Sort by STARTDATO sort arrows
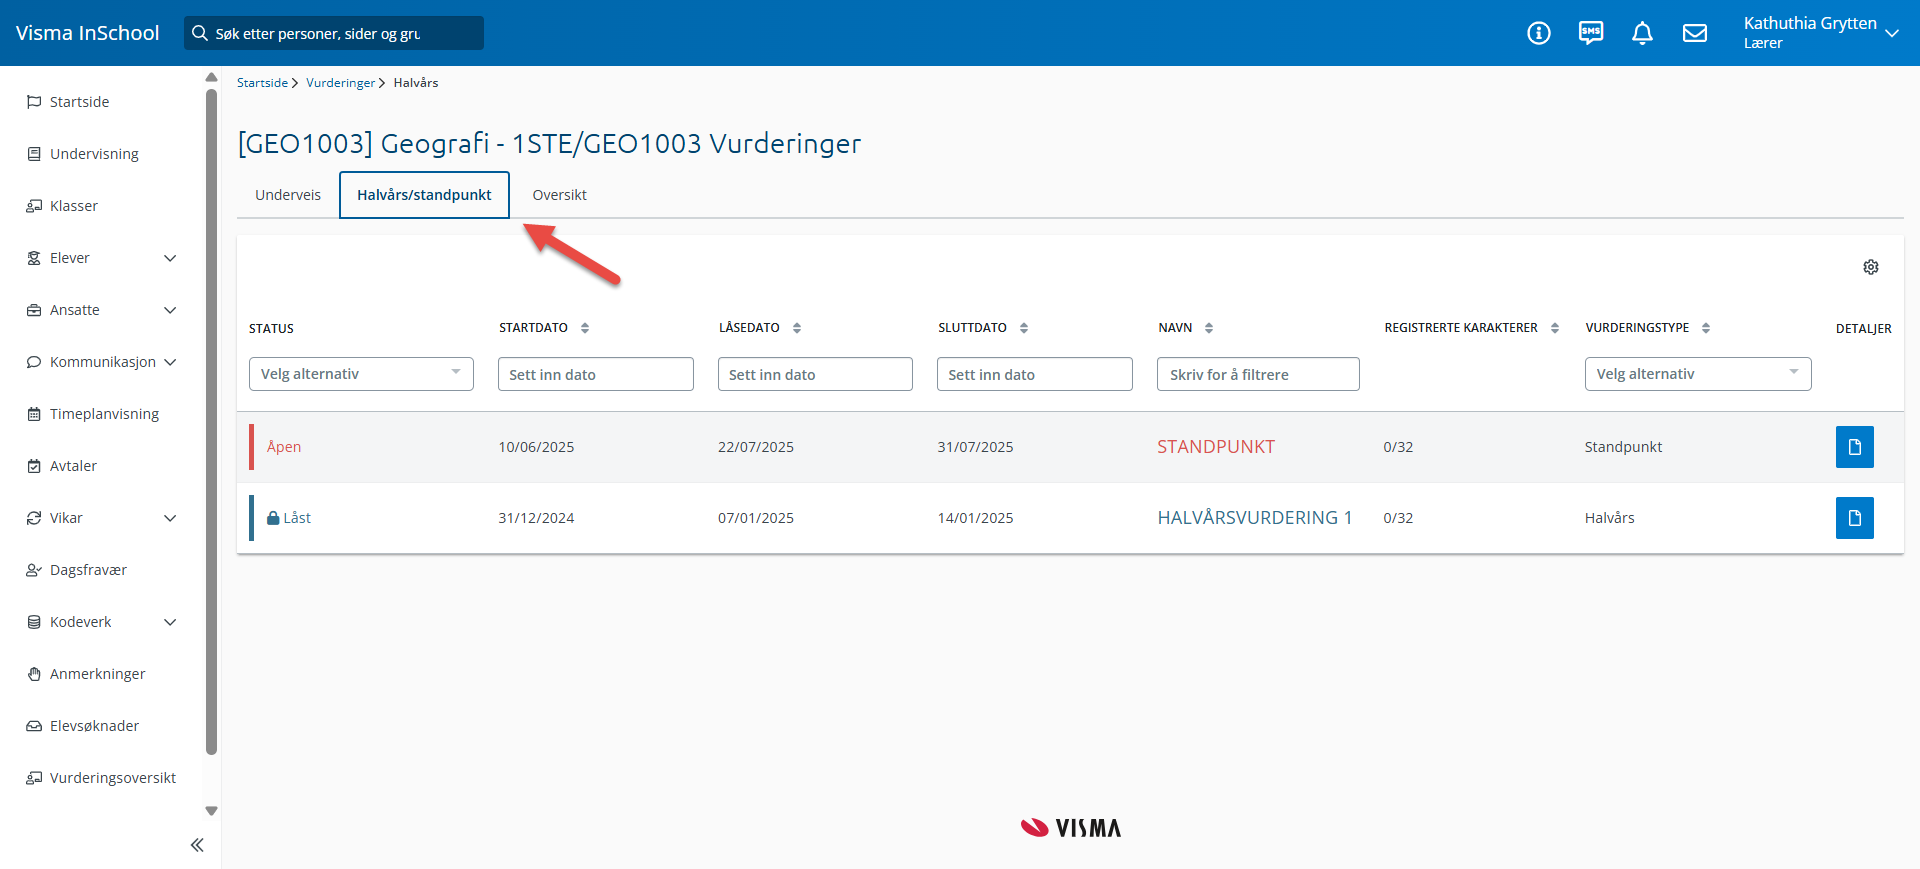1920x869 pixels. (x=585, y=328)
